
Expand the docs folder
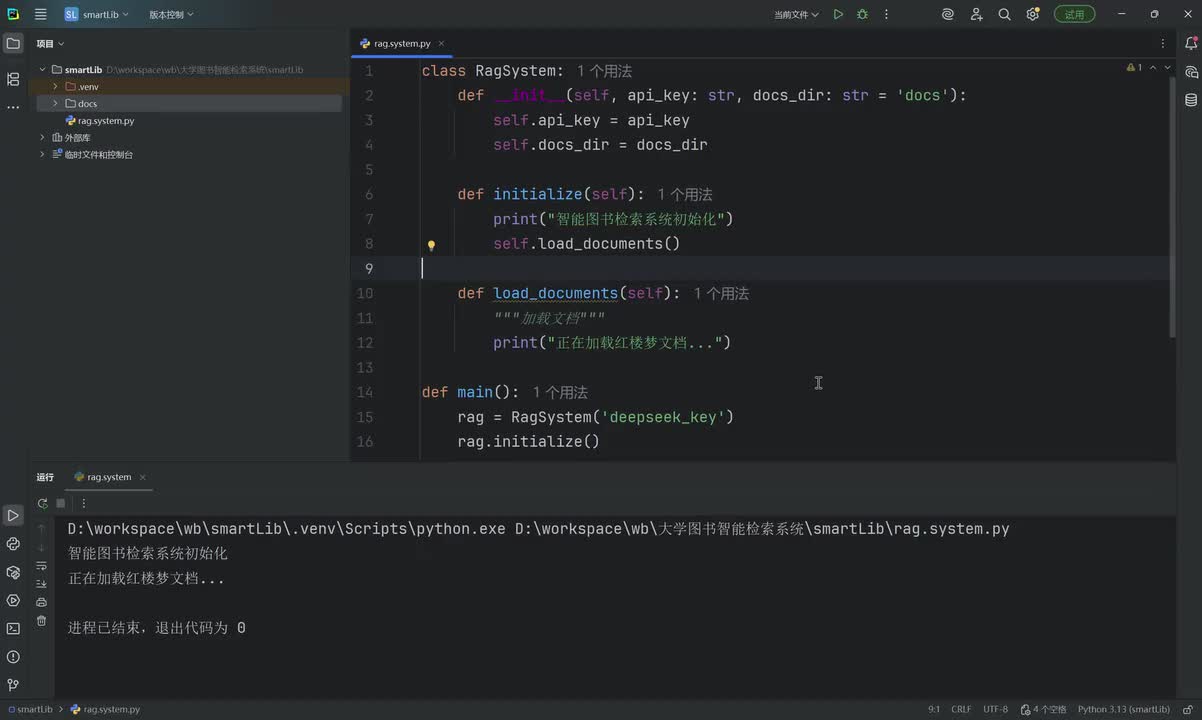56,104
